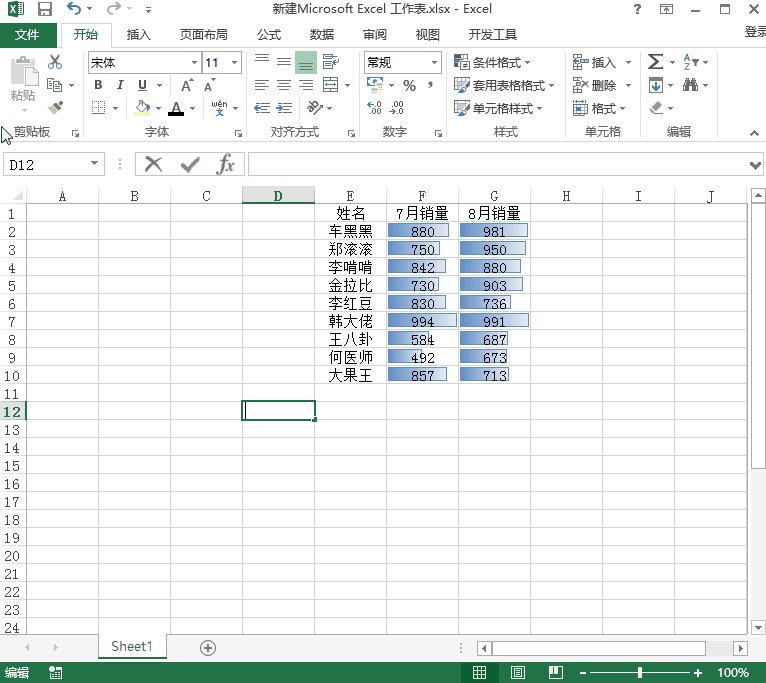Click the cut scissors icon

click(55, 62)
